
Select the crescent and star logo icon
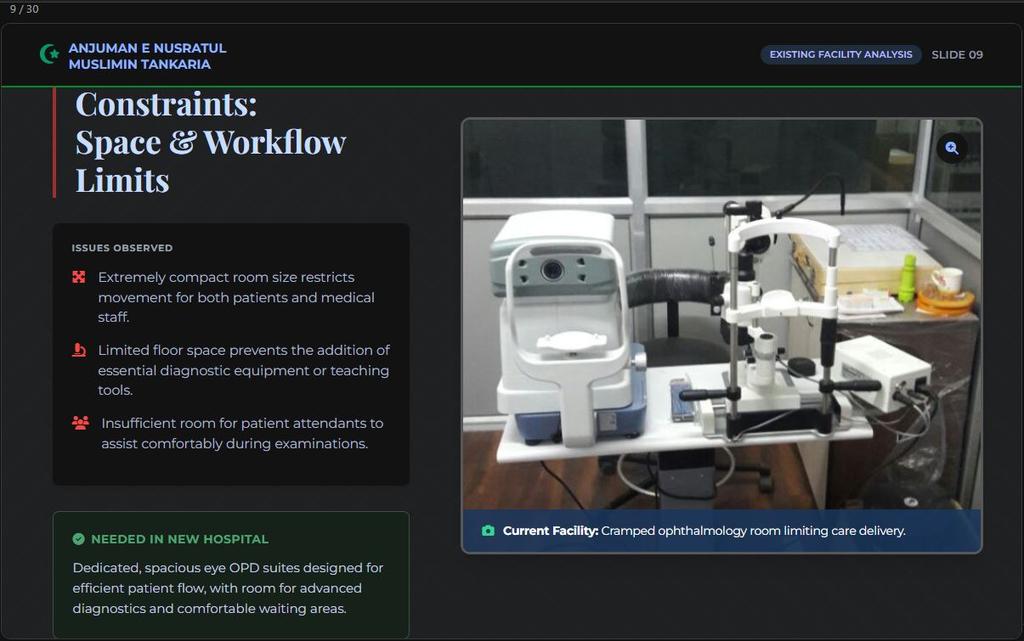pyautogui.click(x=48, y=54)
